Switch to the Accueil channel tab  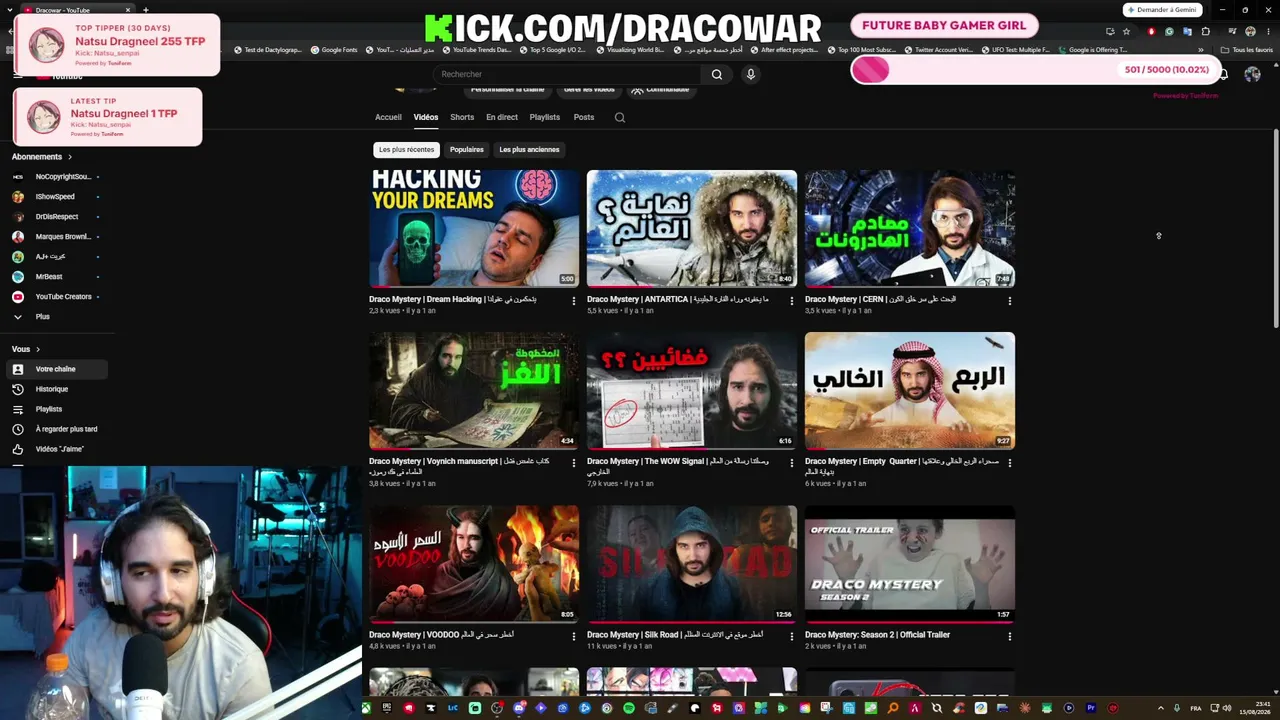[x=388, y=117]
